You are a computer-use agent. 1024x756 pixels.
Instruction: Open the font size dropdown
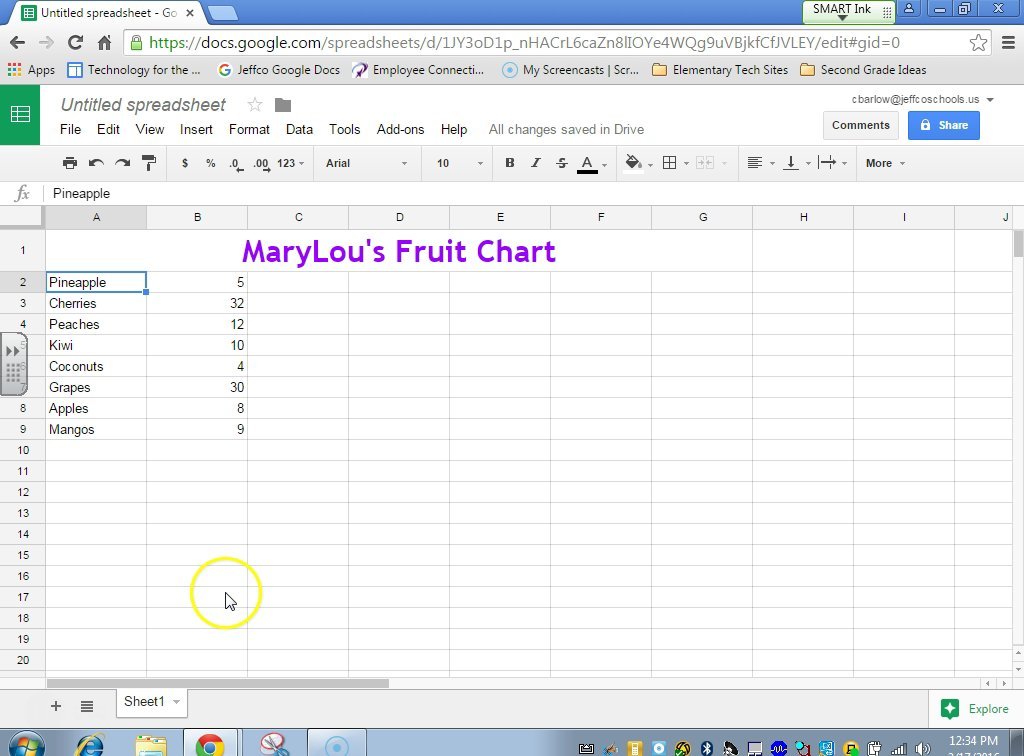[x=455, y=162]
